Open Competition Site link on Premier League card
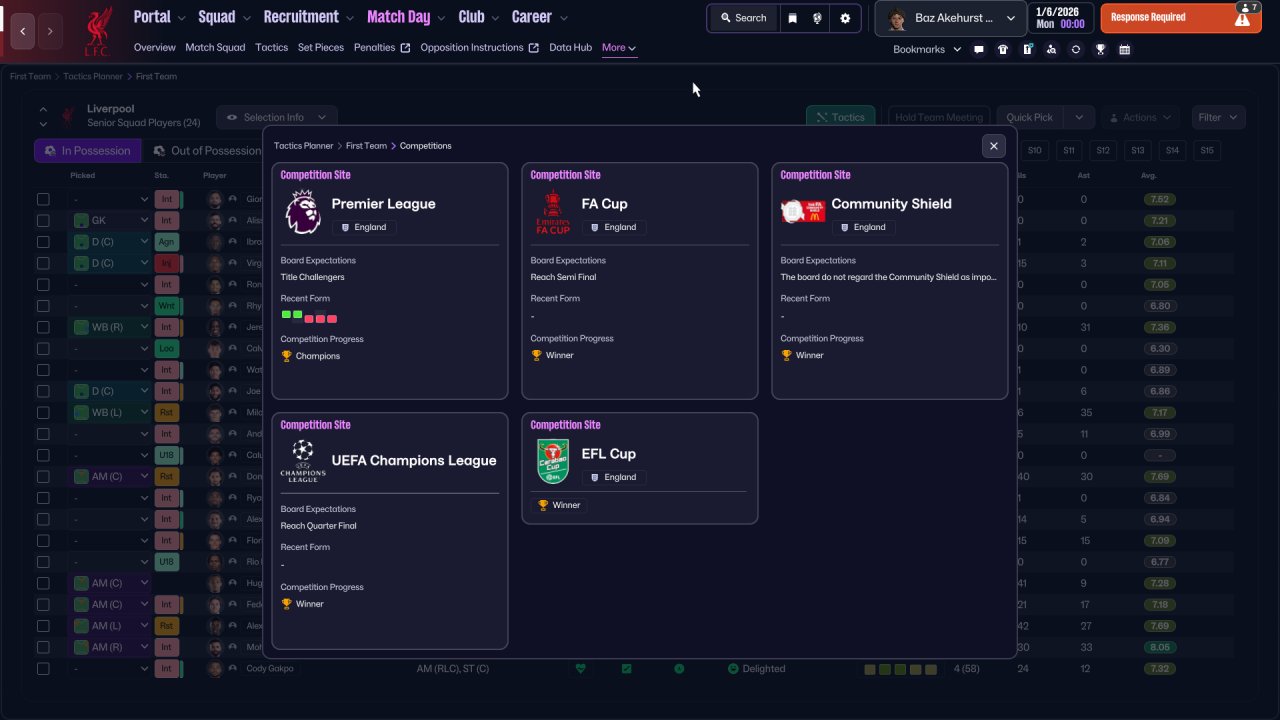 pos(315,175)
